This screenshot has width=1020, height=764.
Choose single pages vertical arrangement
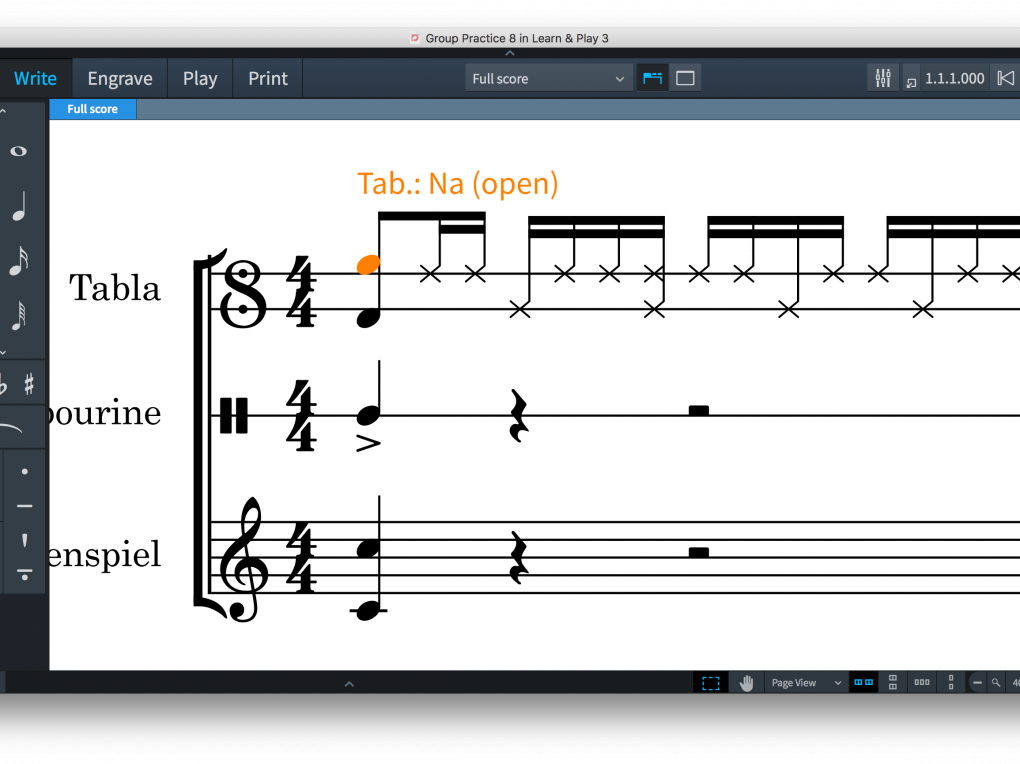point(951,683)
